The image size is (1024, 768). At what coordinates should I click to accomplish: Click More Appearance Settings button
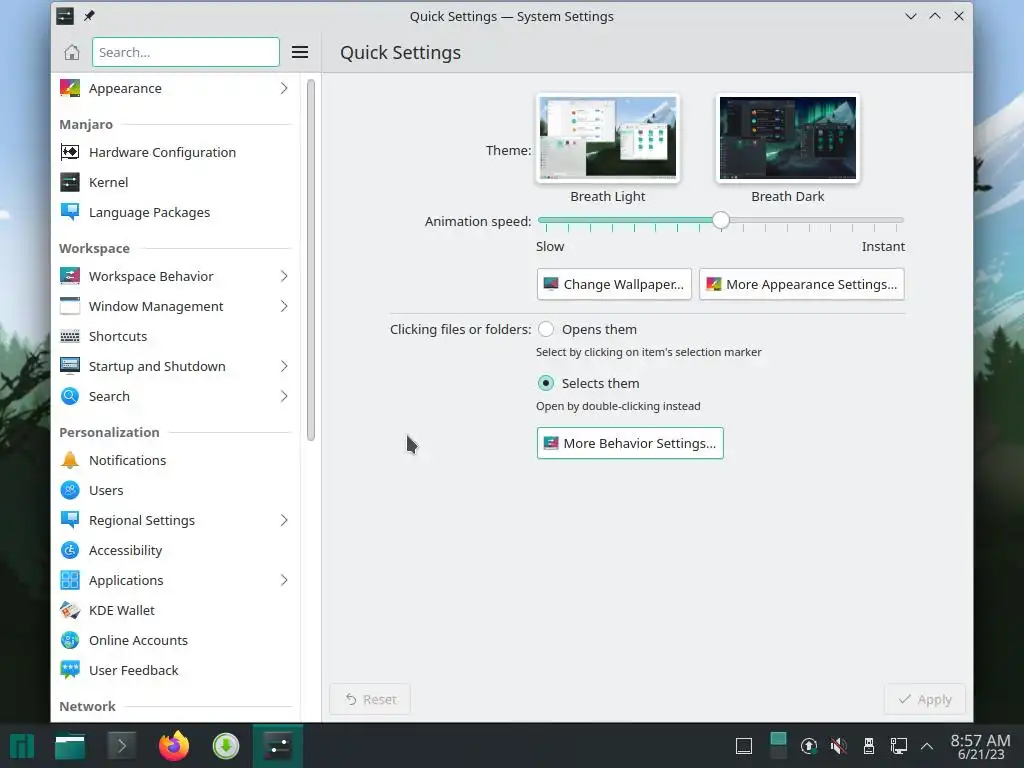[801, 284]
